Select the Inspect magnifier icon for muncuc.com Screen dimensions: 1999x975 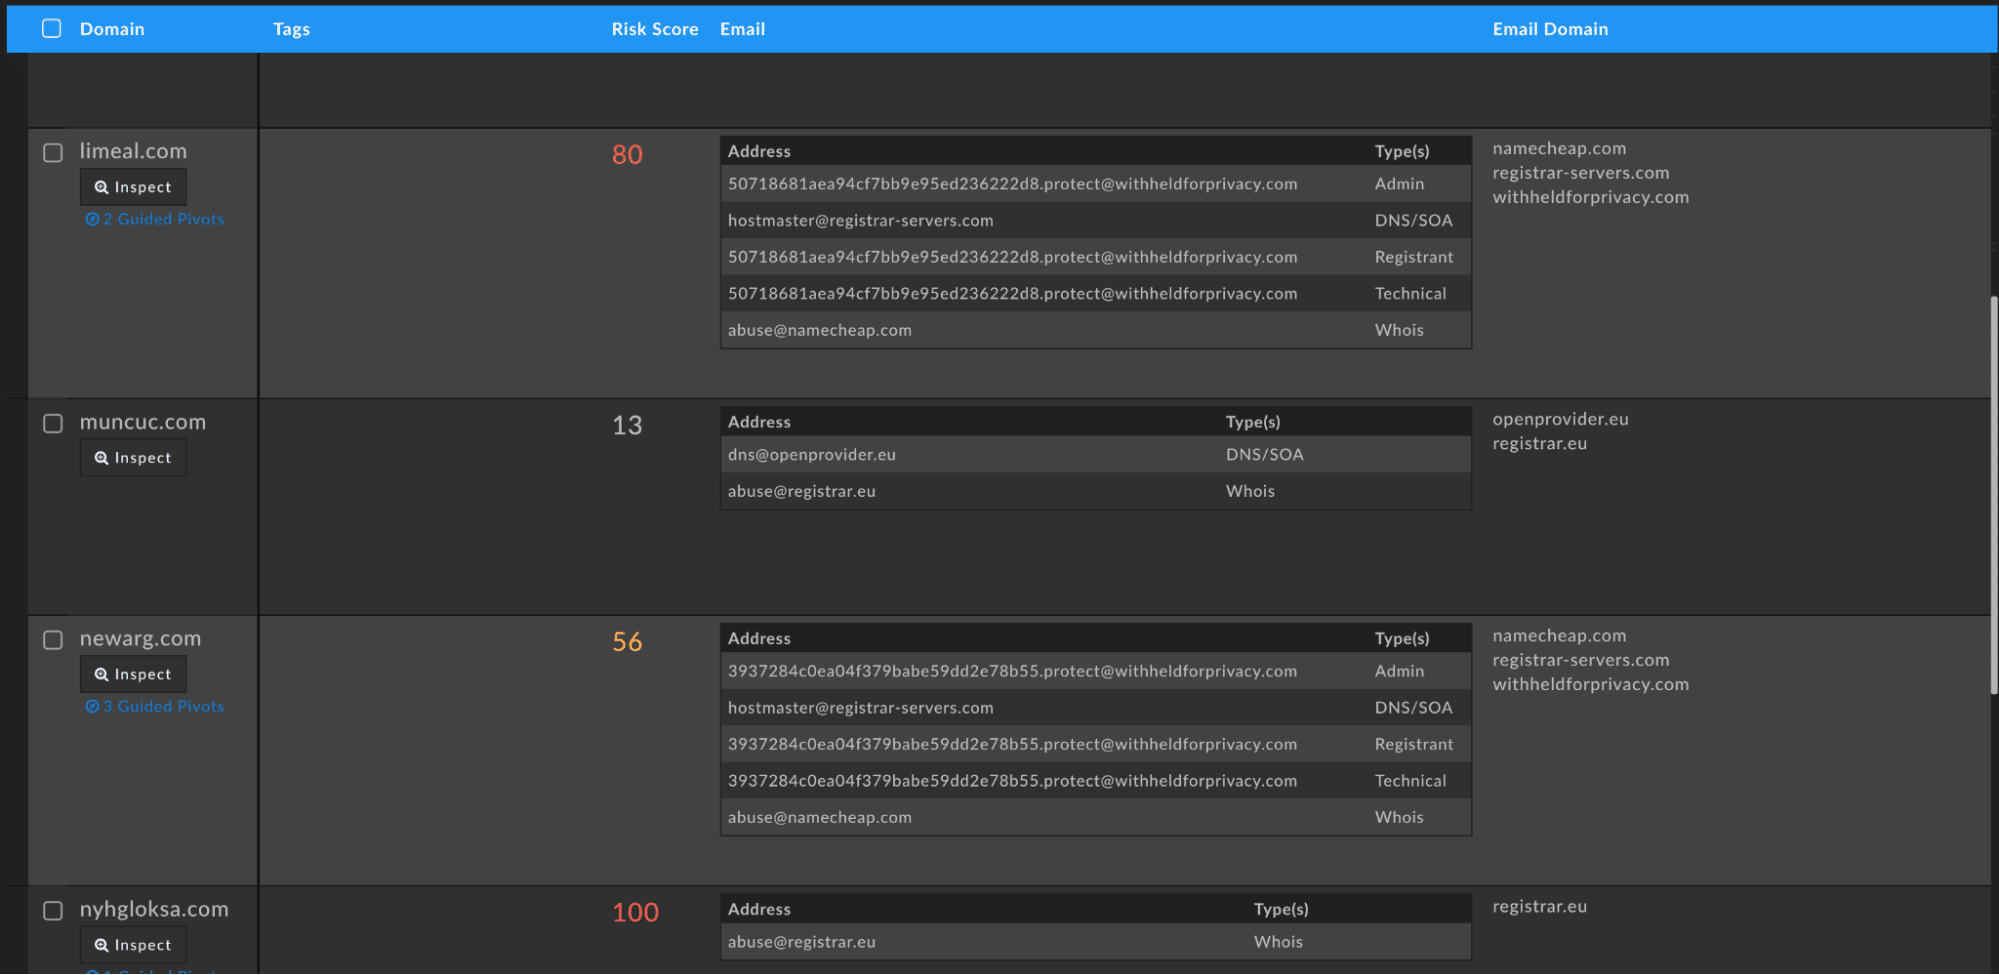coord(101,457)
